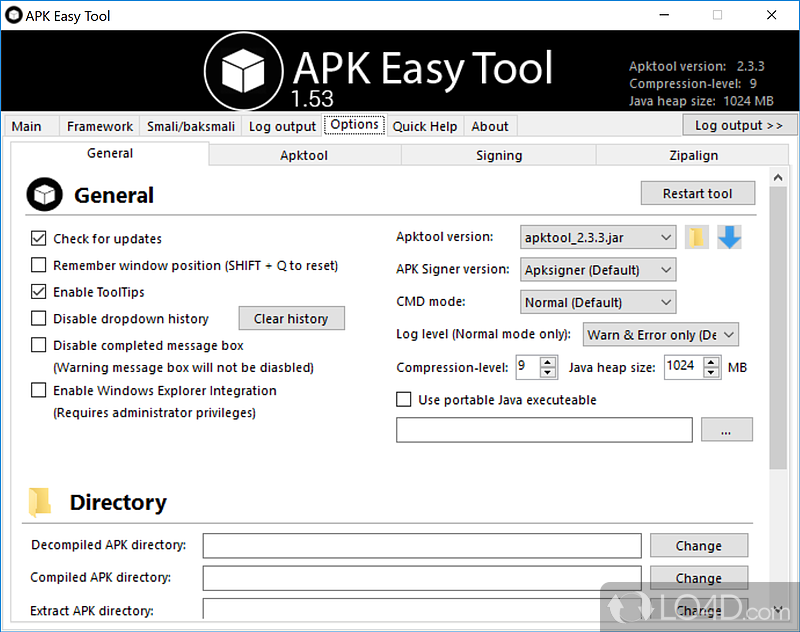
Task: Click the yellow folder icon beside Apktool version
Action: pos(697,238)
